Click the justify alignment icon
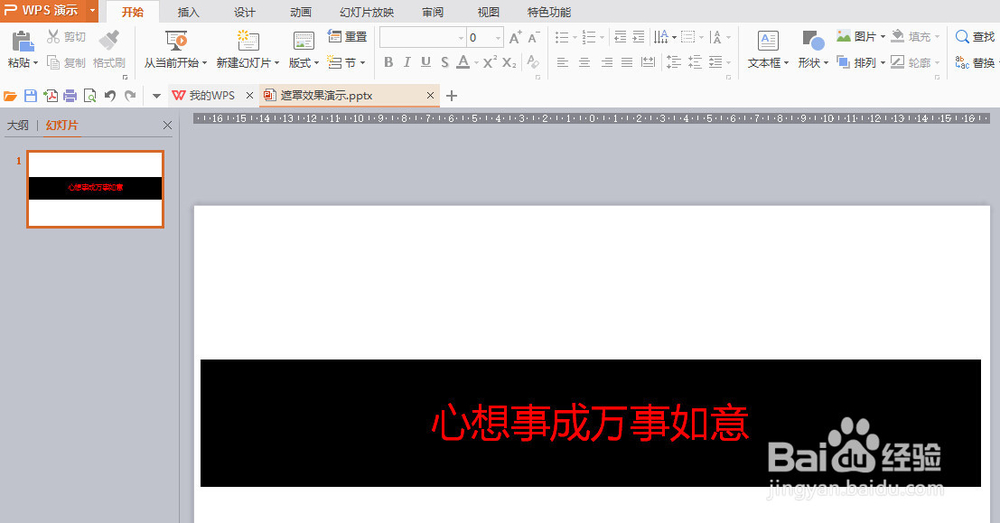Image resolution: width=1000 pixels, height=523 pixels. pyautogui.click(x=628, y=63)
